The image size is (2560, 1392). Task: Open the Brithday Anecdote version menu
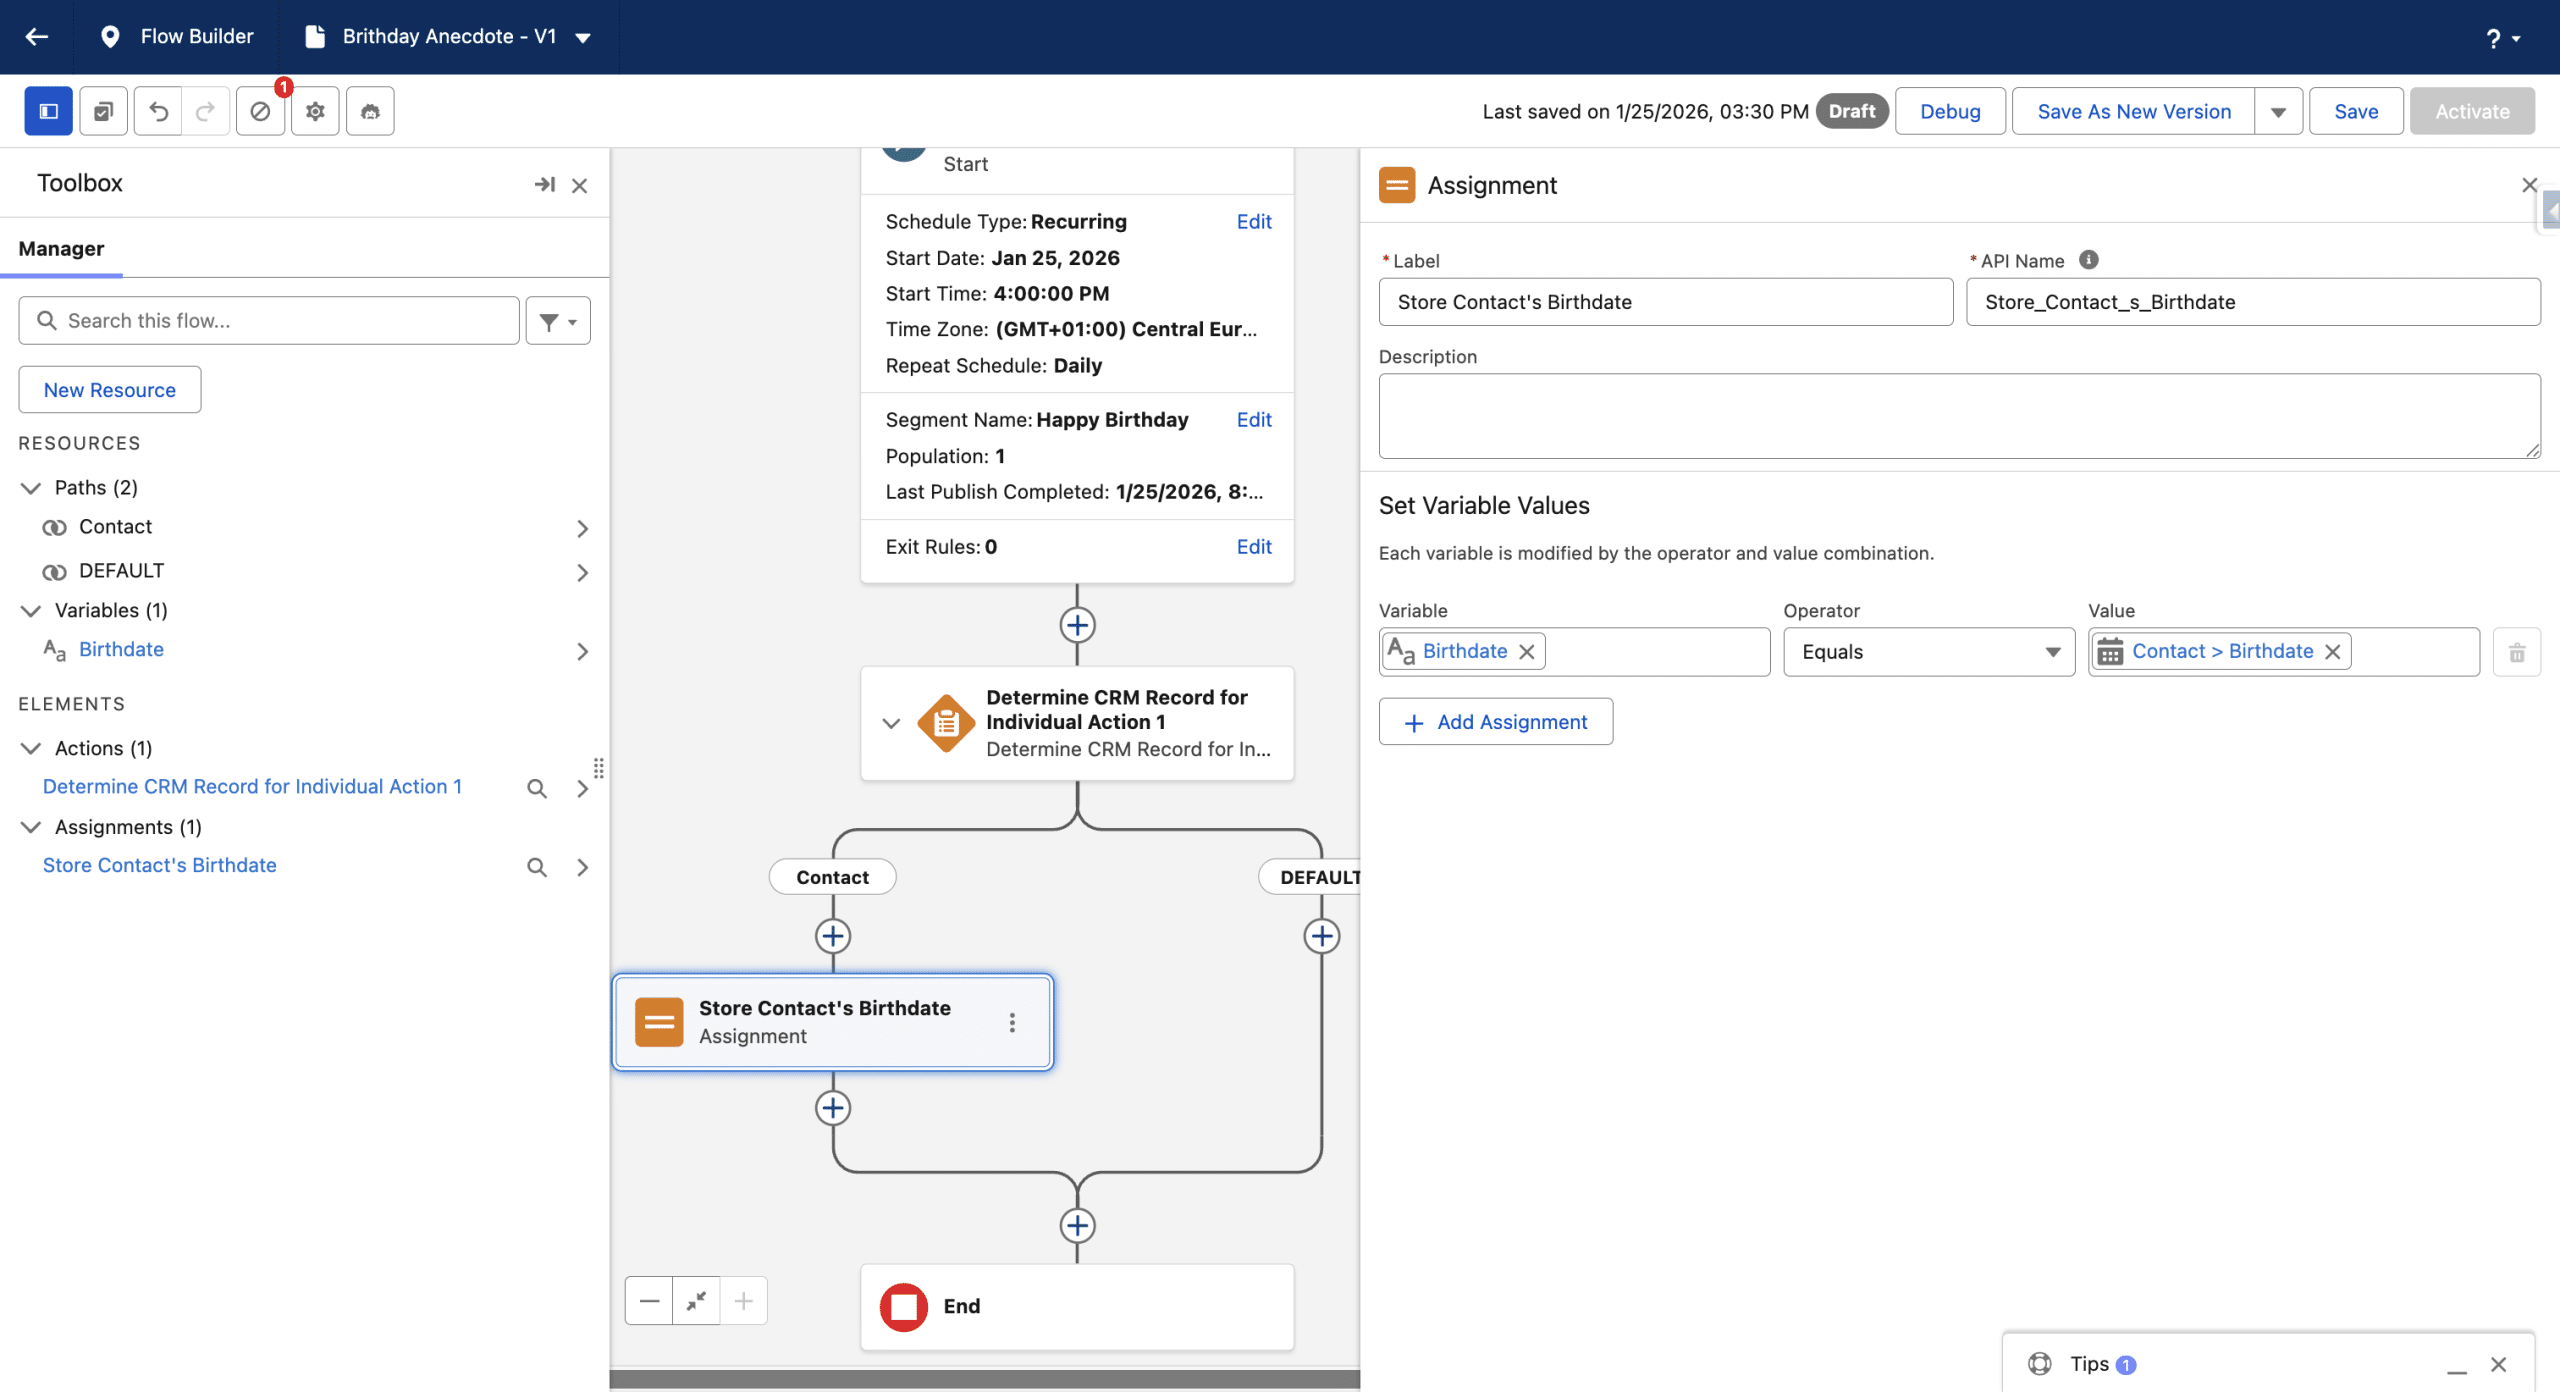click(583, 38)
